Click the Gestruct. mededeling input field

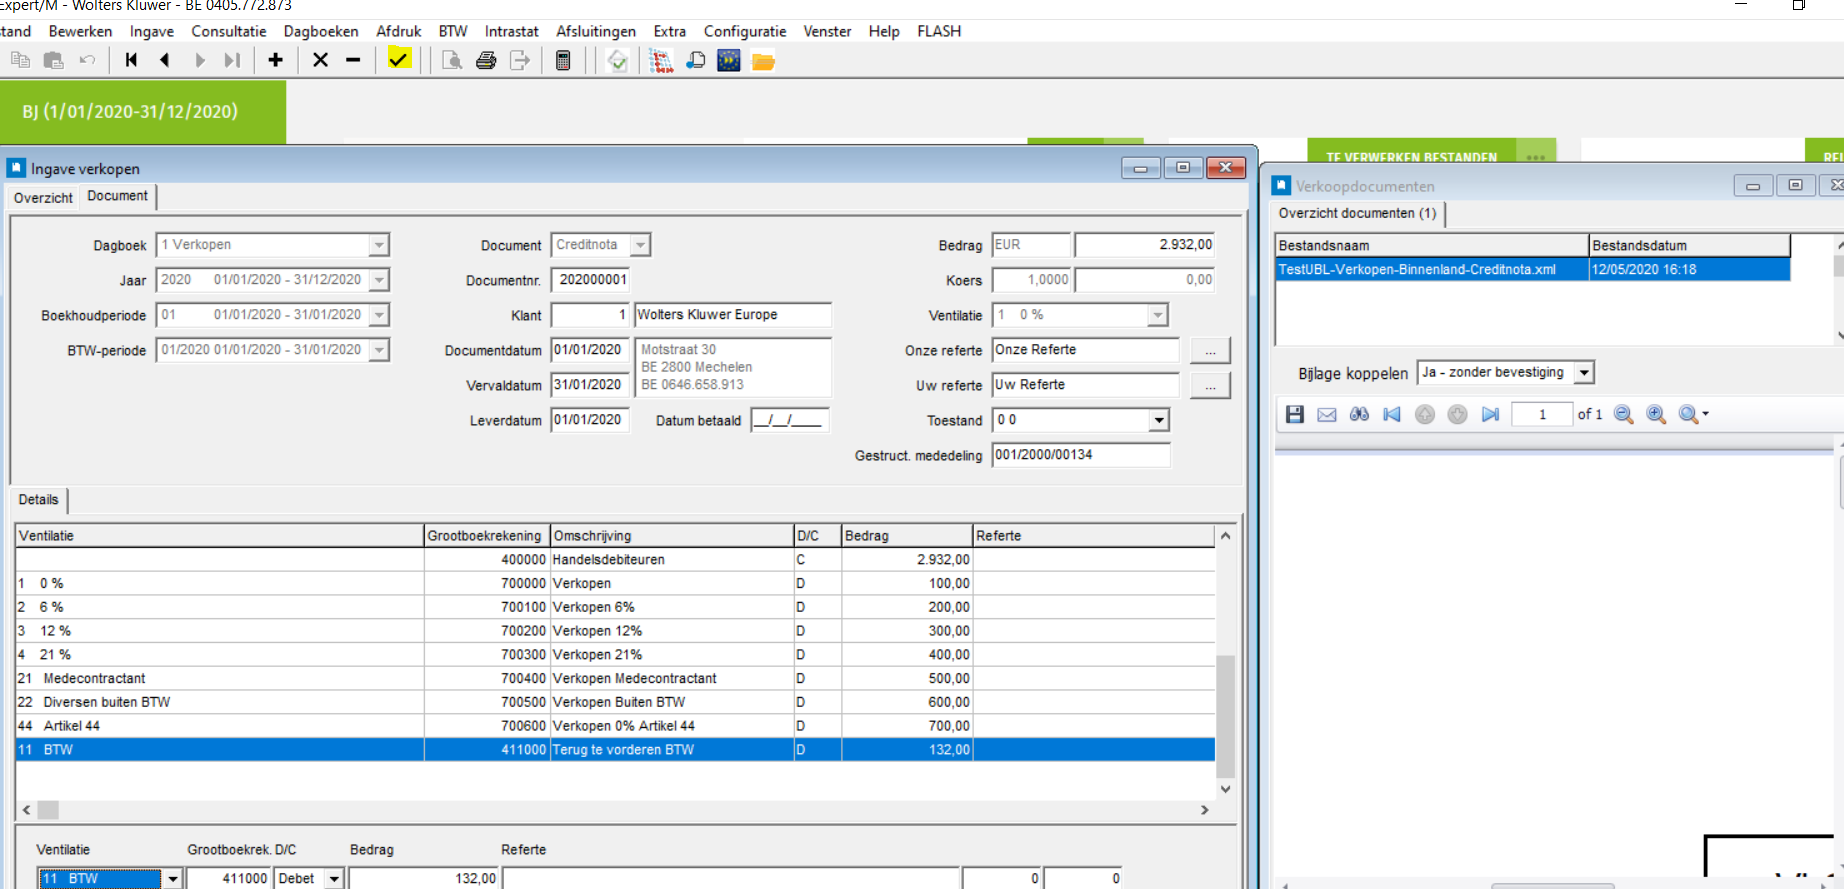[x=1080, y=455]
